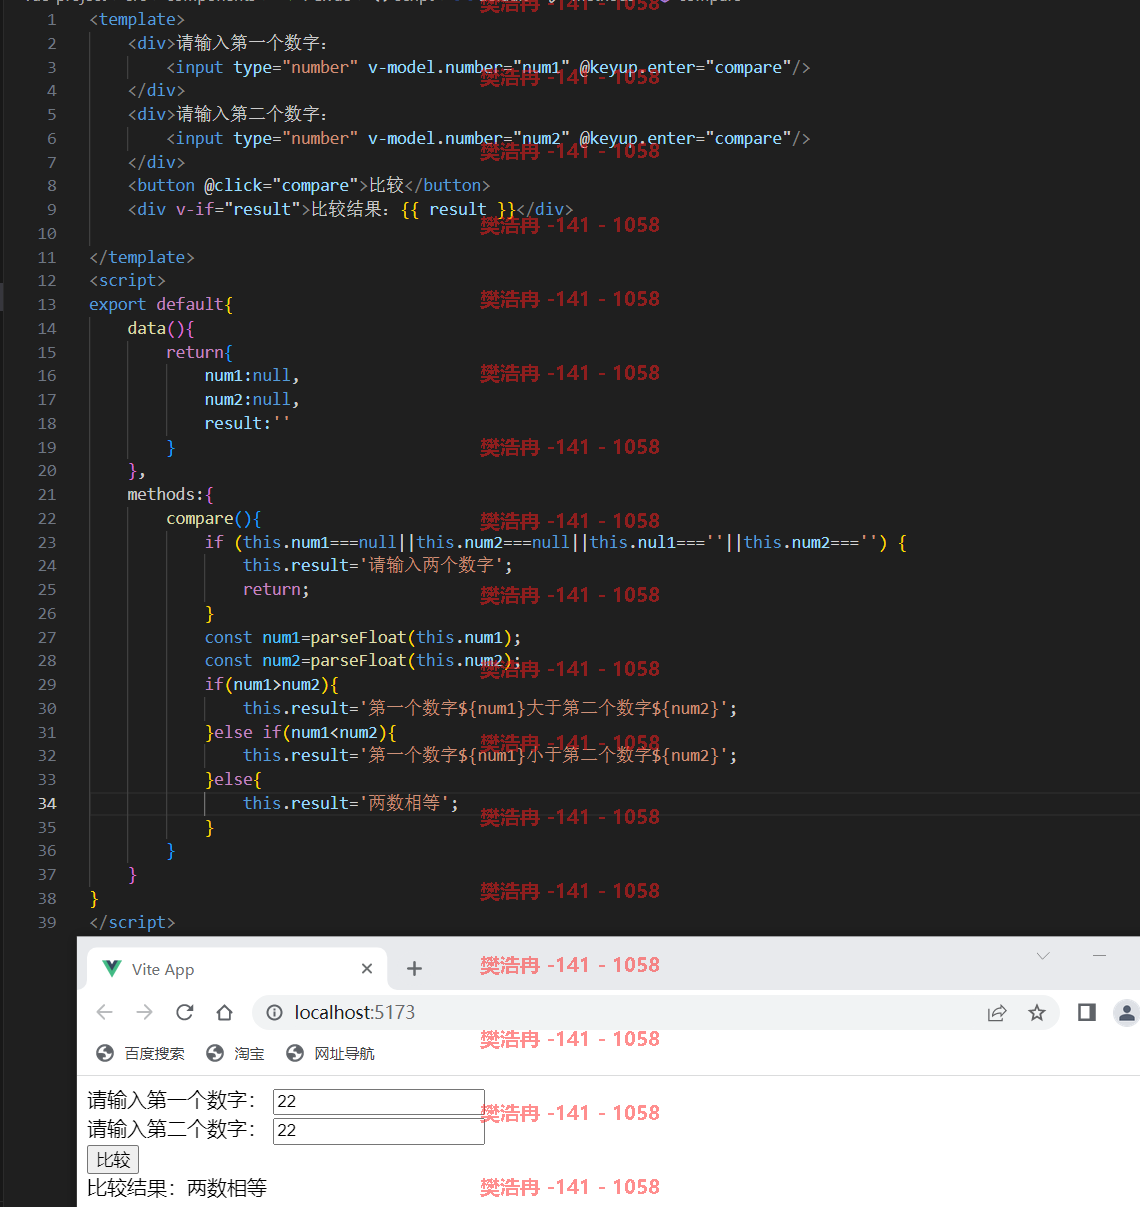Click line number 13 in the editor
The width and height of the screenshot is (1140, 1207).
tap(47, 304)
